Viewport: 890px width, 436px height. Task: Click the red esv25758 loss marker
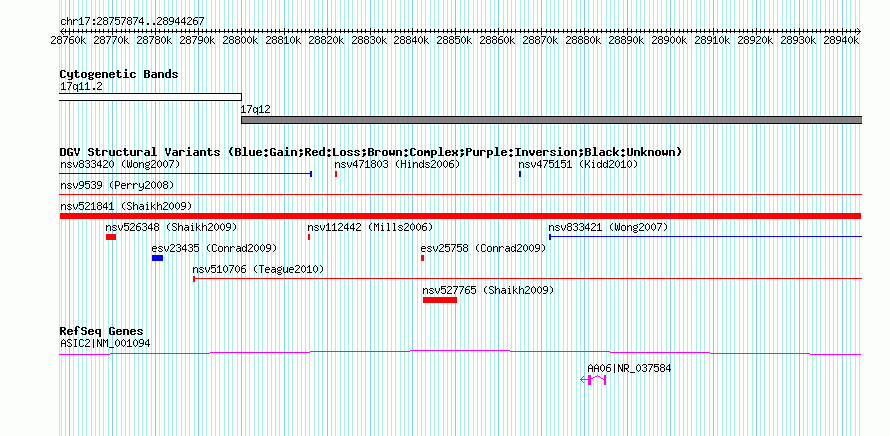pos(422,258)
